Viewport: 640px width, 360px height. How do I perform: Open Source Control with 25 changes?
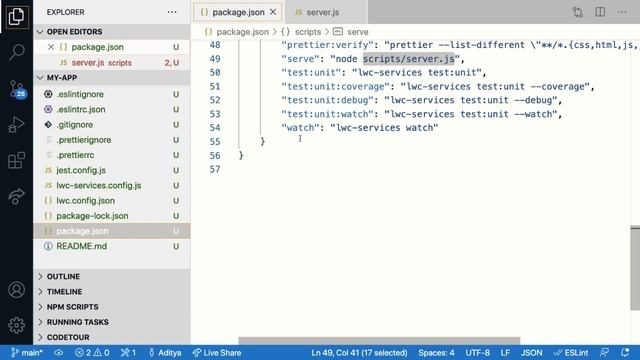[17, 89]
